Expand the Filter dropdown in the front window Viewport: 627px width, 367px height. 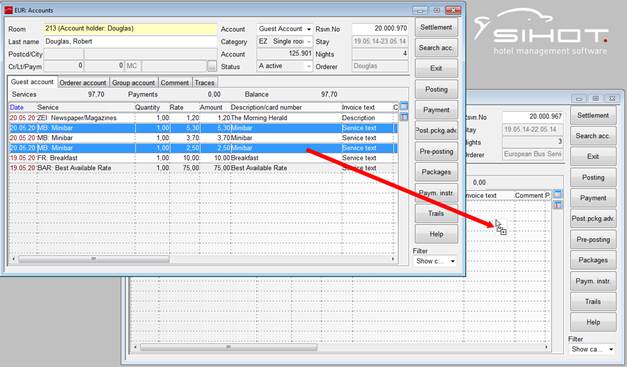tap(435, 261)
